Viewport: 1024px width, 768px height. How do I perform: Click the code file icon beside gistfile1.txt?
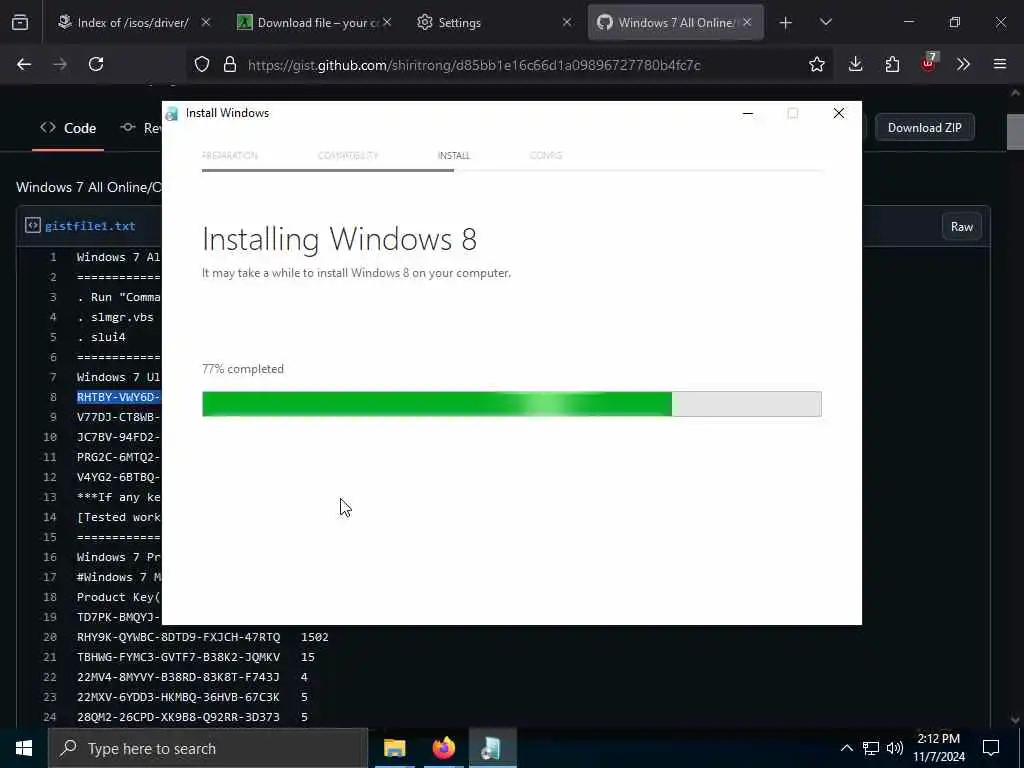tap(33, 225)
